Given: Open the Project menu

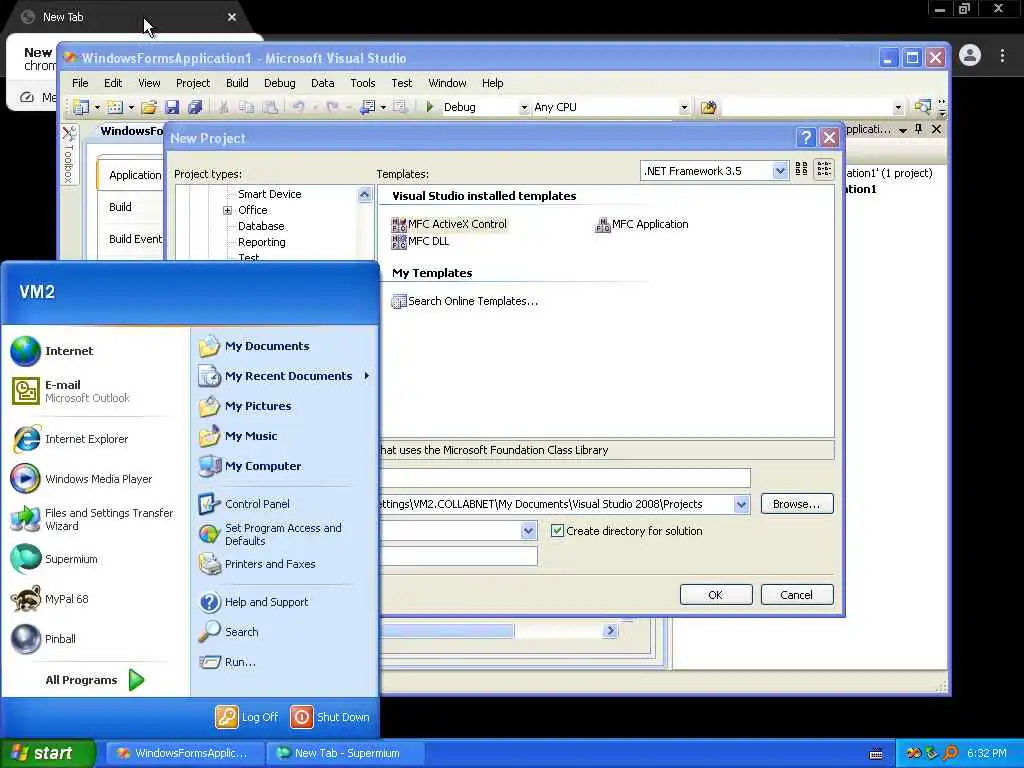Looking at the screenshot, I should (193, 83).
